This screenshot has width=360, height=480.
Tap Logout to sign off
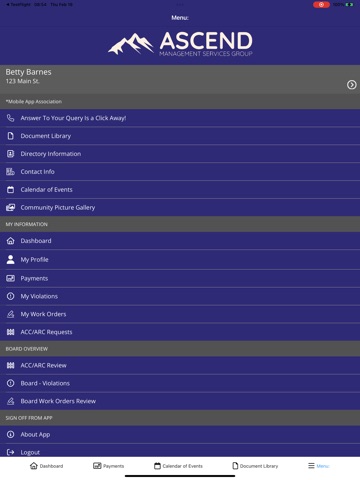pos(180,451)
